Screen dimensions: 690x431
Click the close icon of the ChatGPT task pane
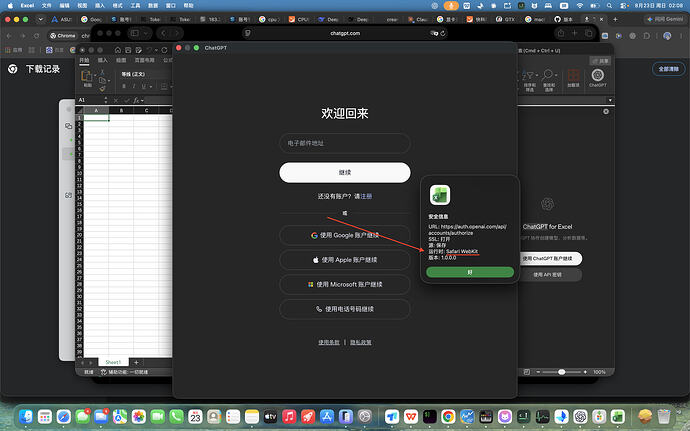pos(606,111)
